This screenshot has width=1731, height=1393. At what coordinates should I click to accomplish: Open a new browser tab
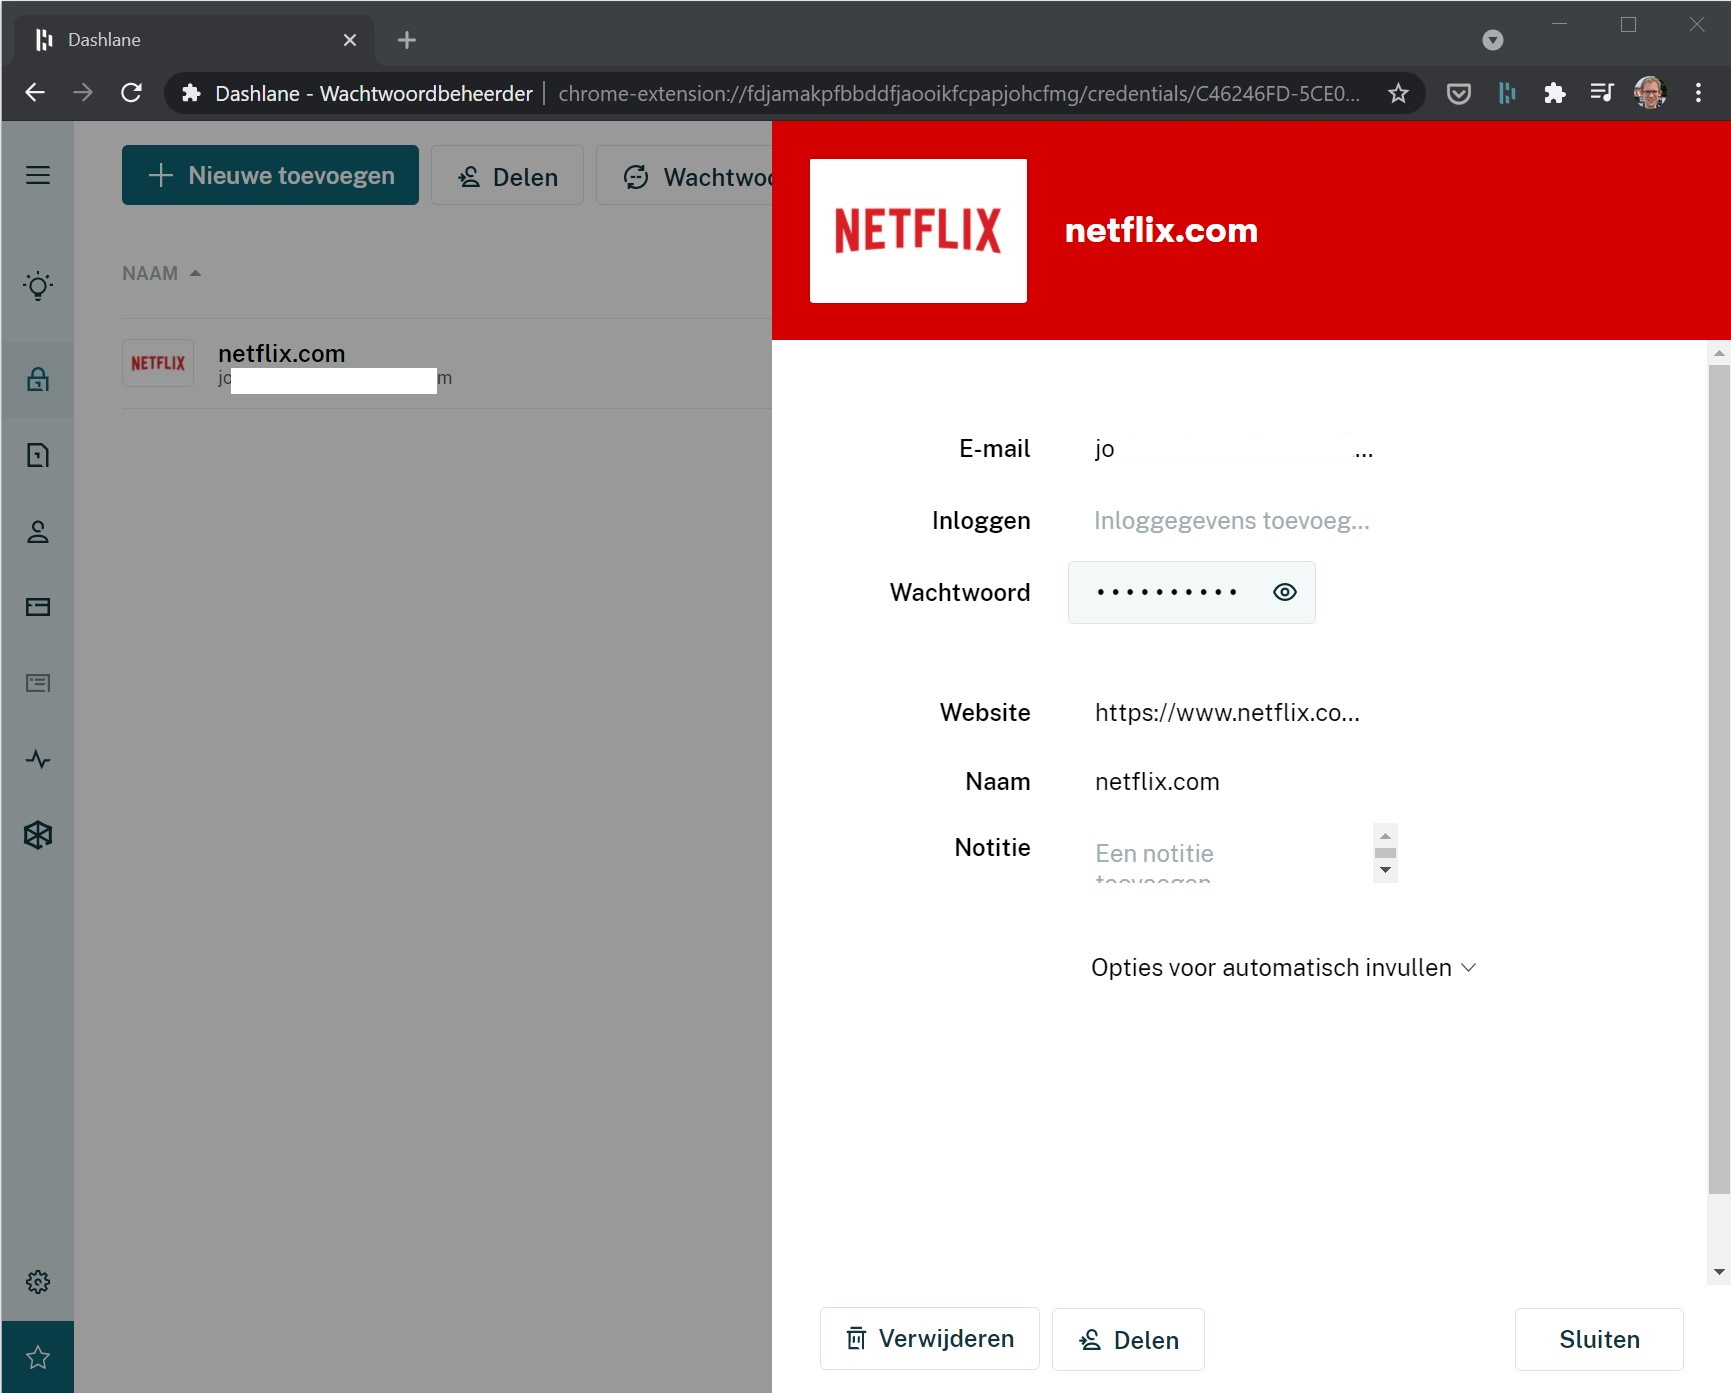click(x=406, y=40)
